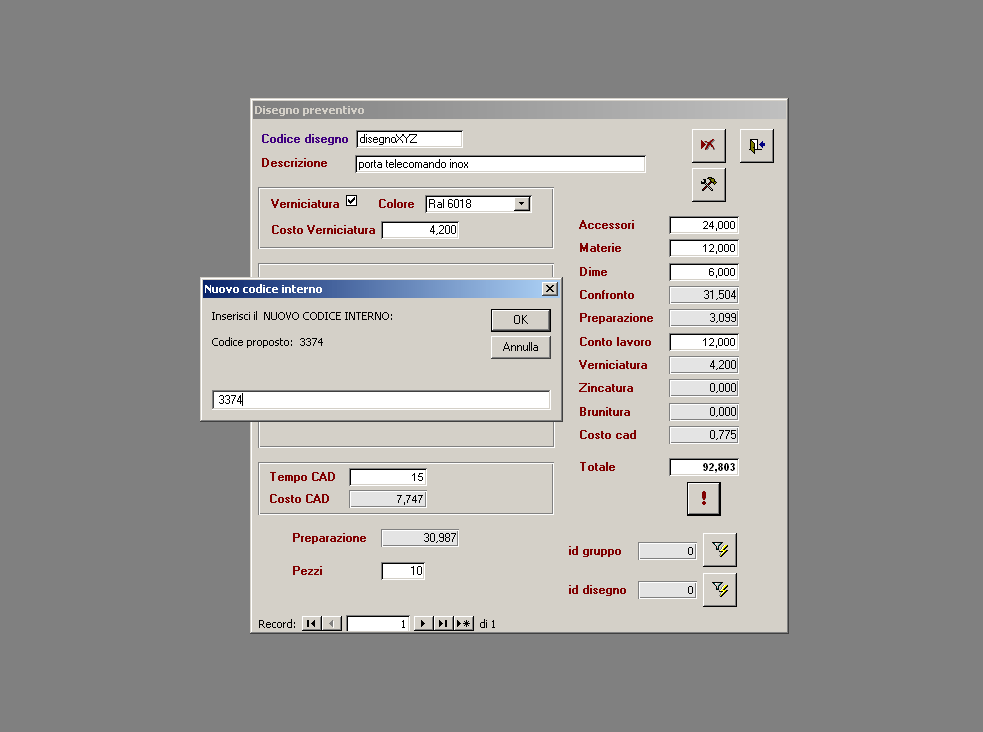Go to the next record
Viewport: 983px width, 732px height.
pyautogui.click(x=423, y=624)
